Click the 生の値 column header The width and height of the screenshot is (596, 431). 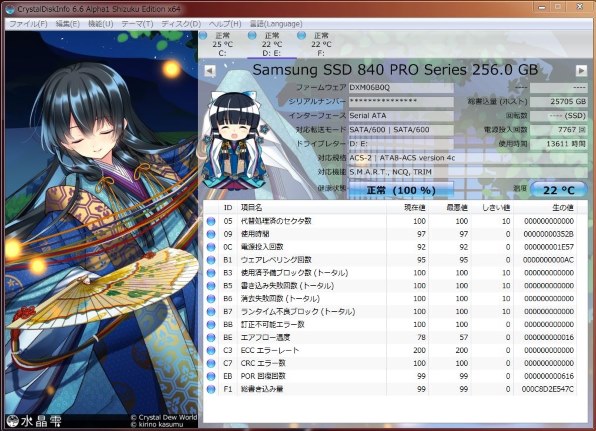[x=545, y=208]
